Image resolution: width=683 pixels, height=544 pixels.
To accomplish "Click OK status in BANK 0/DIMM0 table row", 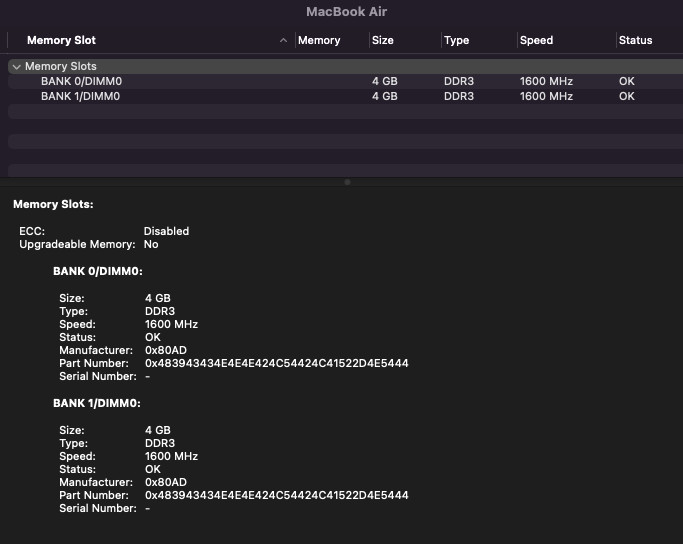I will (x=627, y=81).
